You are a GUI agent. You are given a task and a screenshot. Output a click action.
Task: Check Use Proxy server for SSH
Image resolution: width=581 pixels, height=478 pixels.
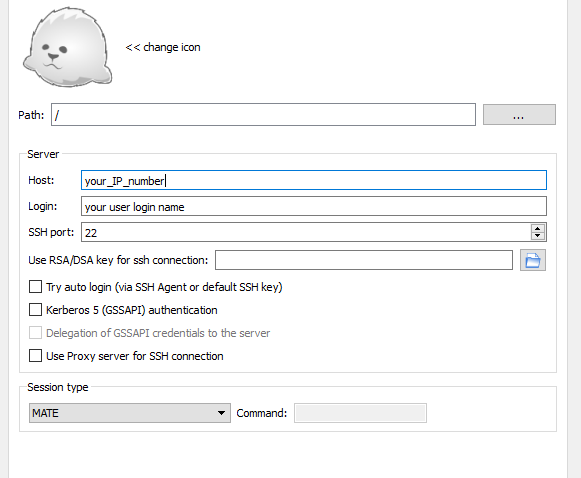35,356
